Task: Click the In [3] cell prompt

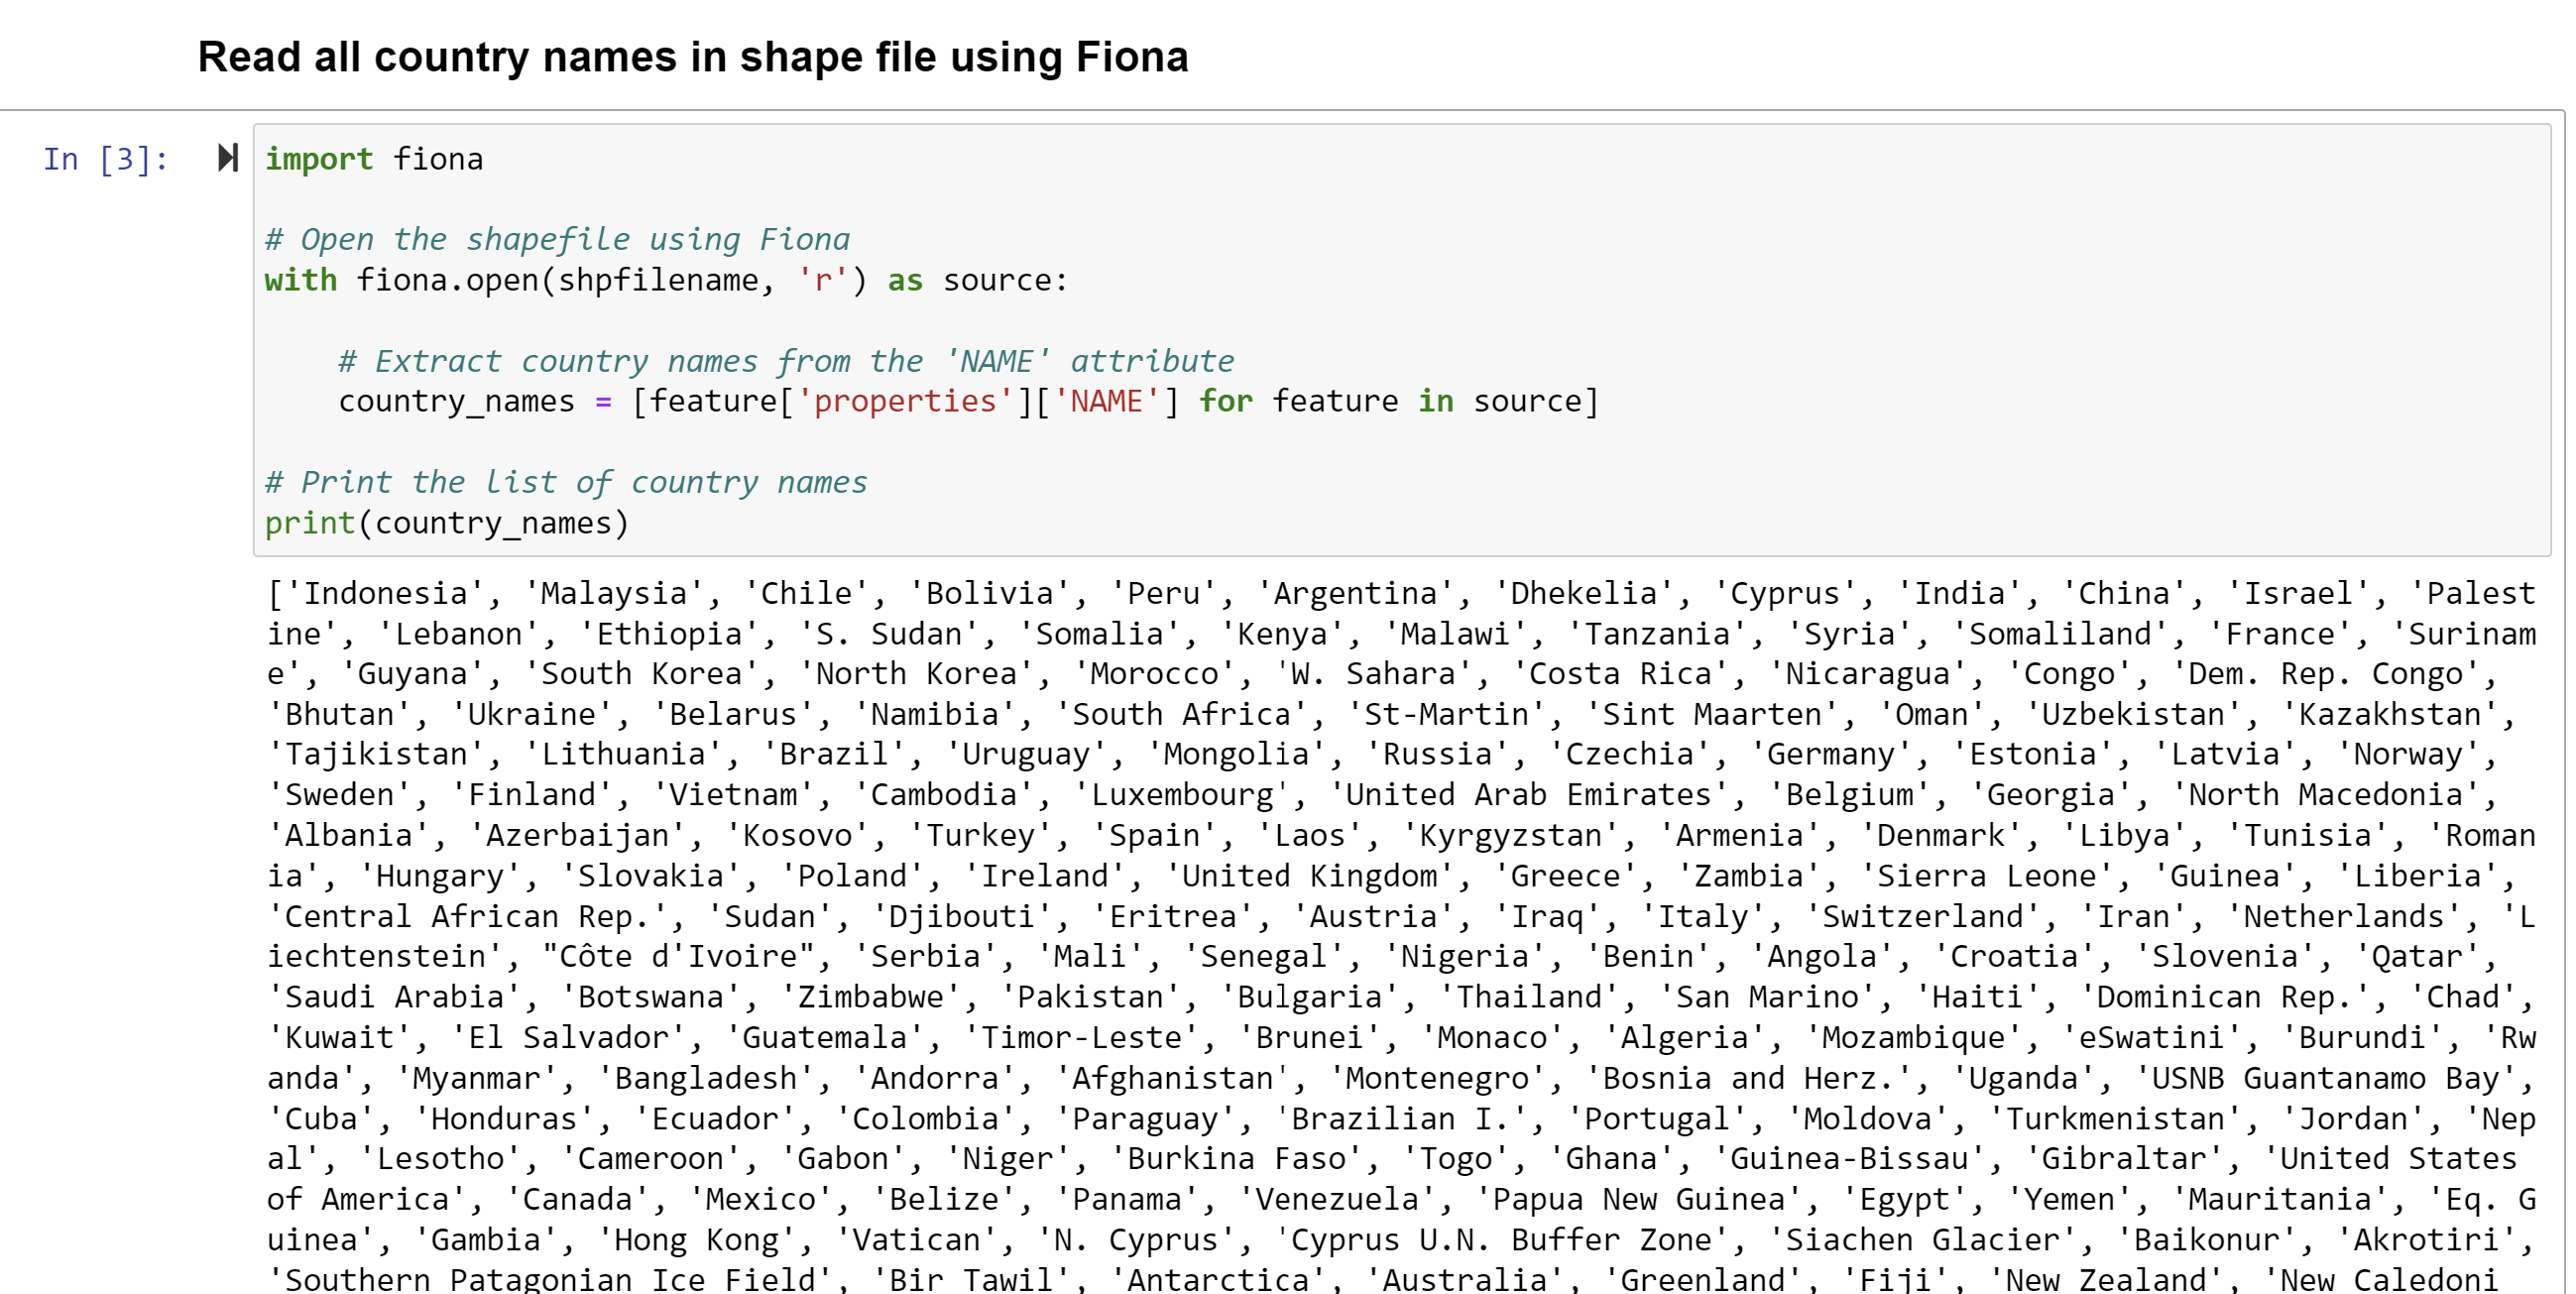Action: [105, 159]
